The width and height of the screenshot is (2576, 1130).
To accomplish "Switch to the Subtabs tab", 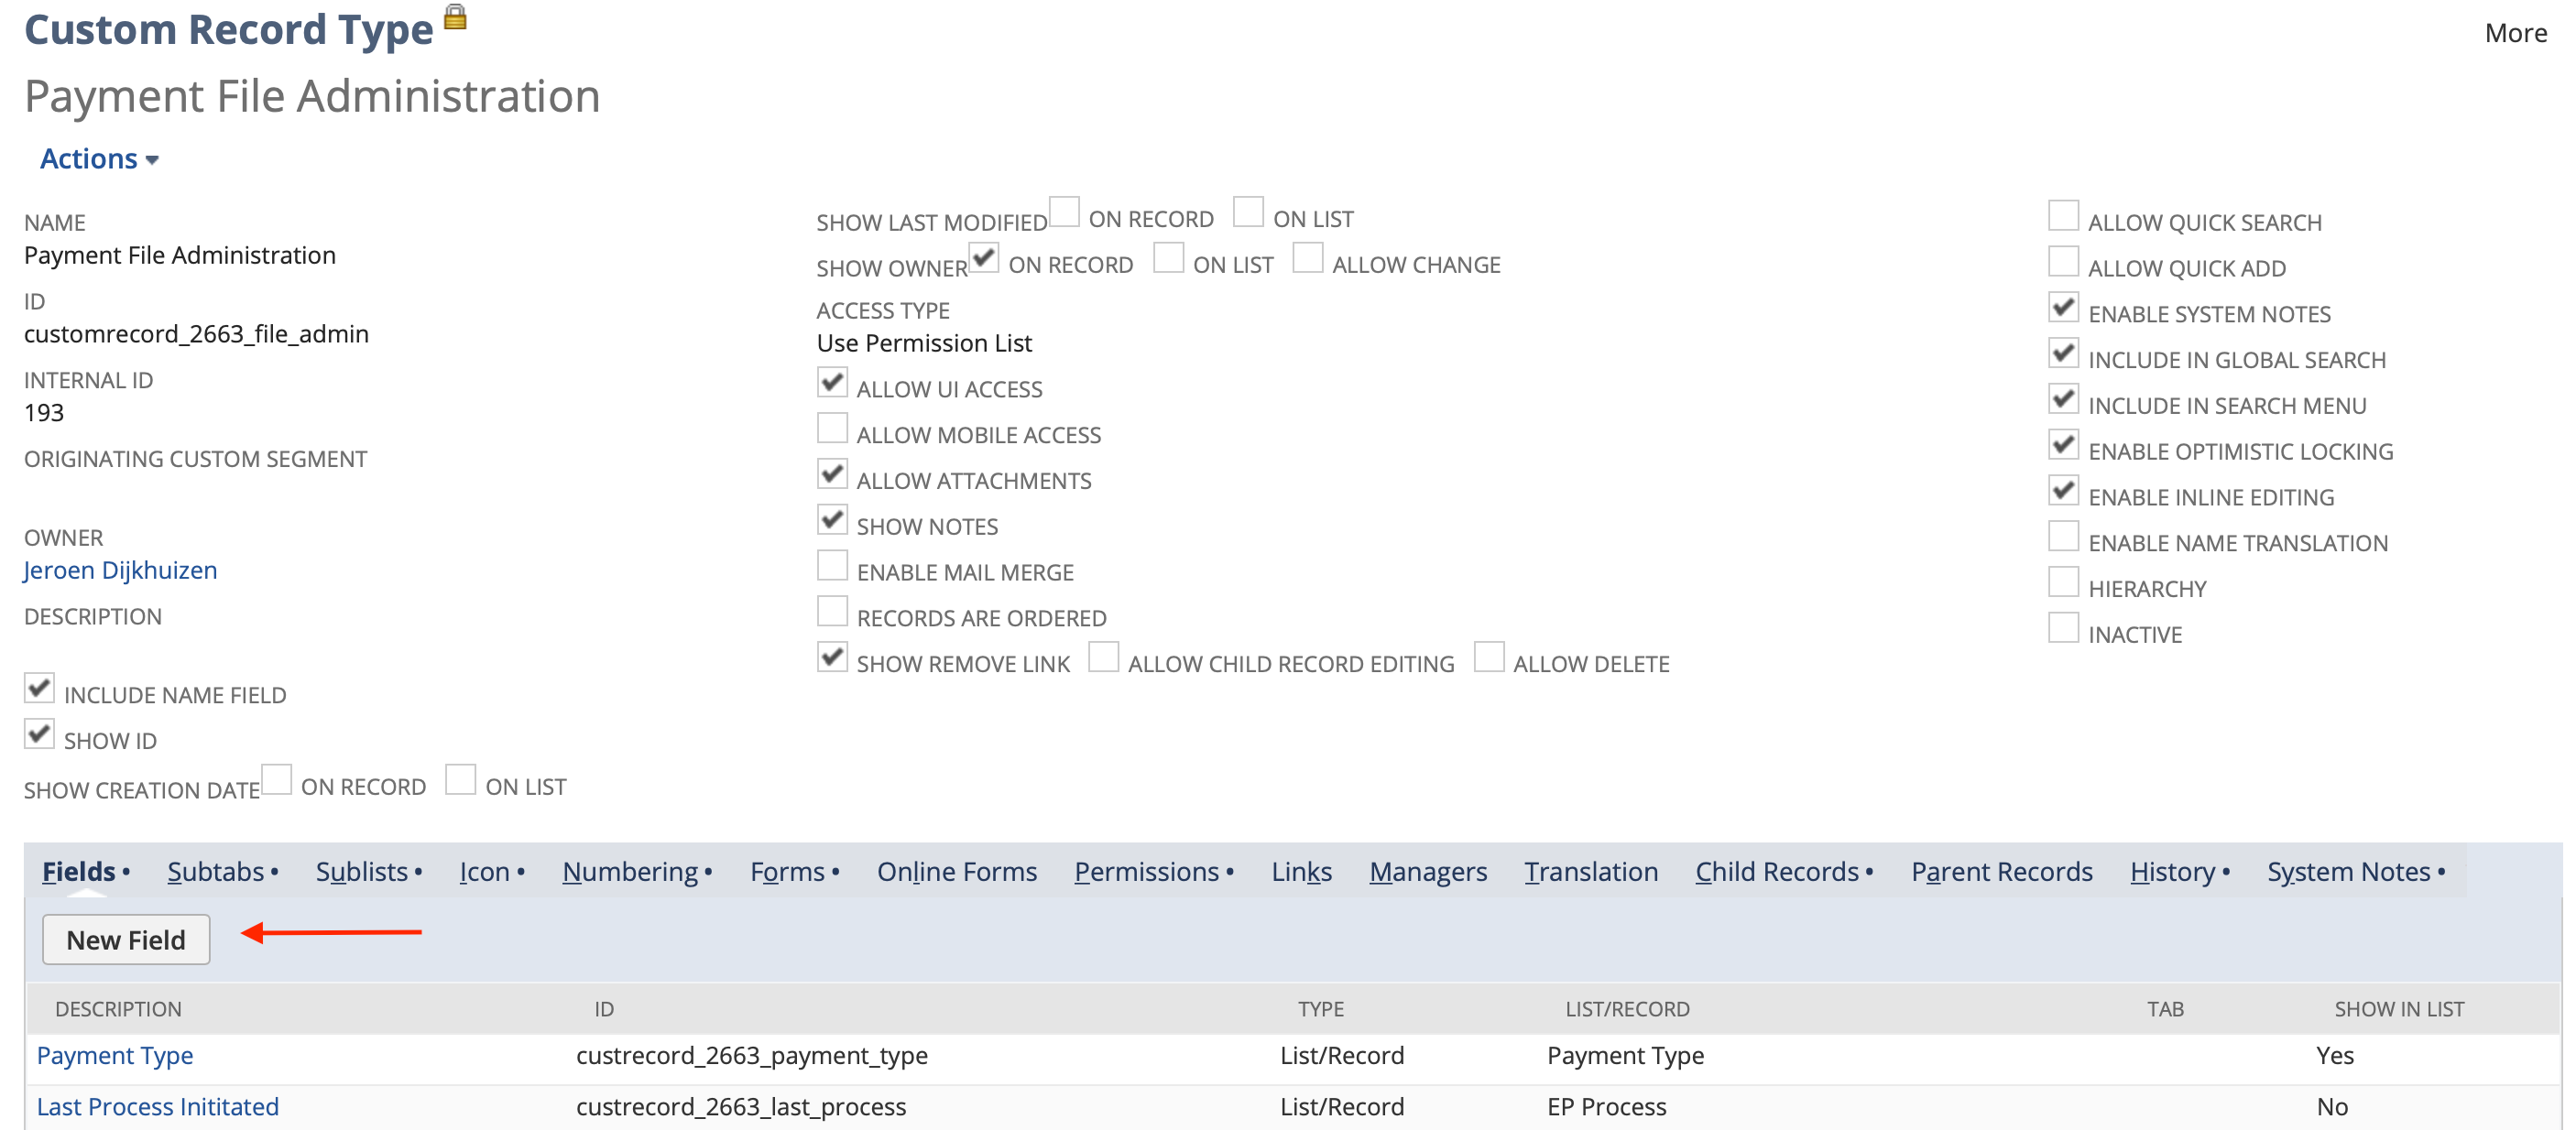I will pos(215,871).
